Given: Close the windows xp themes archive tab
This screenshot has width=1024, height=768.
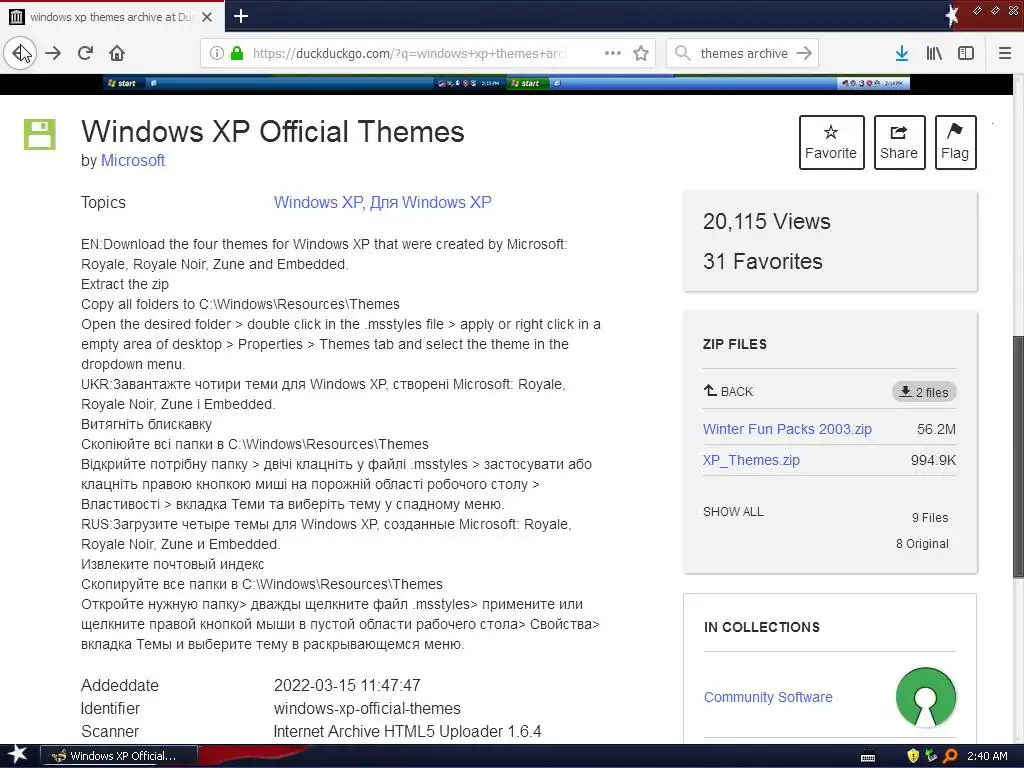Looking at the screenshot, I should [207, 17].
